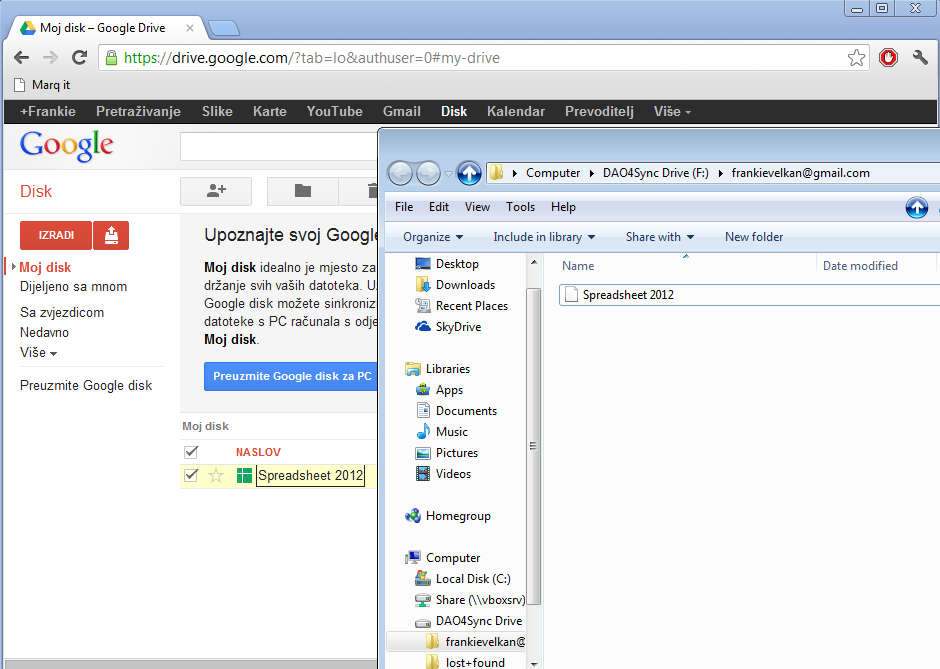Toggle the select-all checkbox beside NASLOV
Image resolution: width=940 pixels, height=669 pixels.
click(x=192, y=452)
